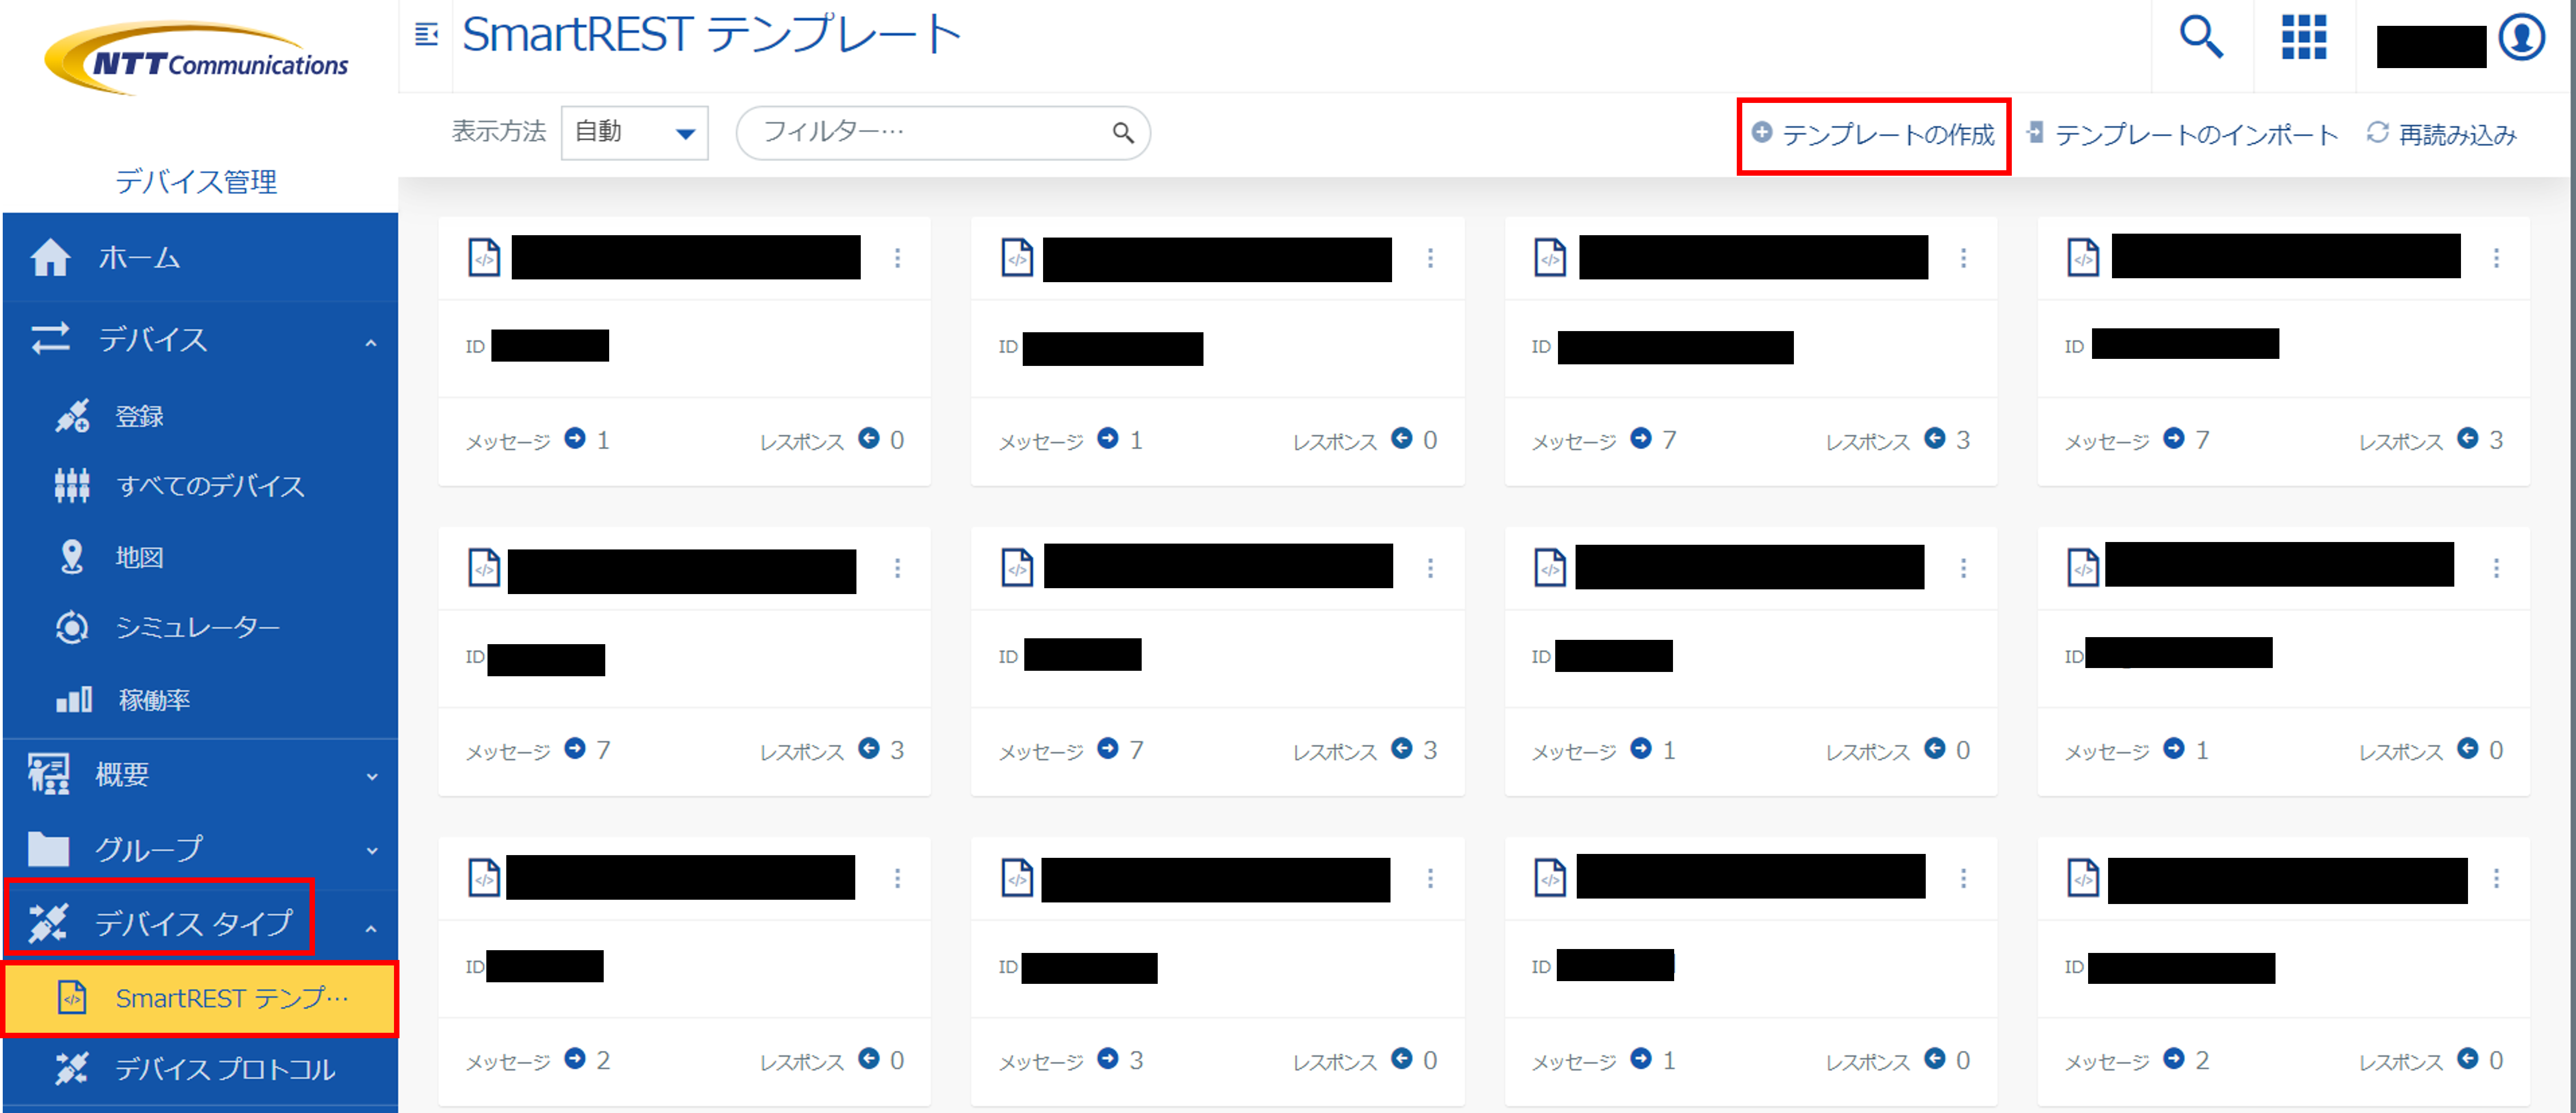Screen dimensions: 2576x1113
Task: Open the kebab menu on the first template card
Action: (x=898, y=258)
